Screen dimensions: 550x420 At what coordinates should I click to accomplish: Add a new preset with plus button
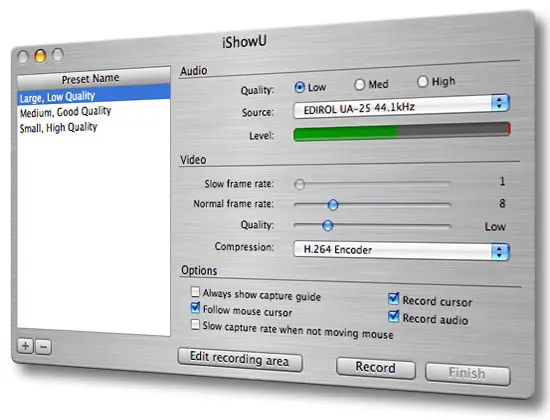pyautogui.click(x=26, y=346)
